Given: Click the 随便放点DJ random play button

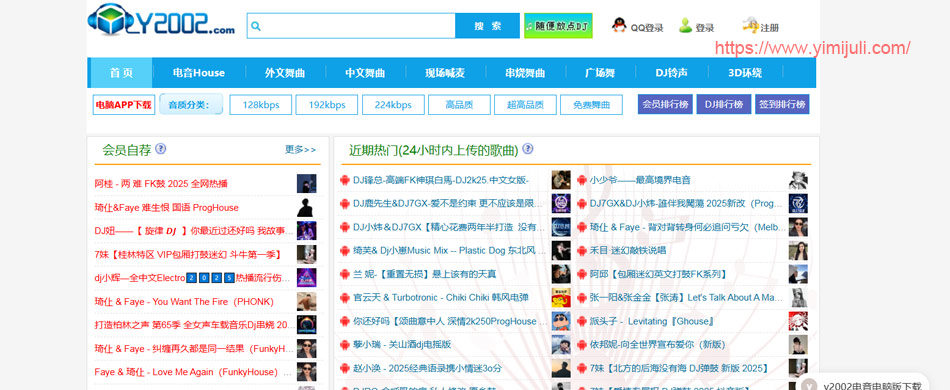Looking at the screenshot, I should pos(558,26).
